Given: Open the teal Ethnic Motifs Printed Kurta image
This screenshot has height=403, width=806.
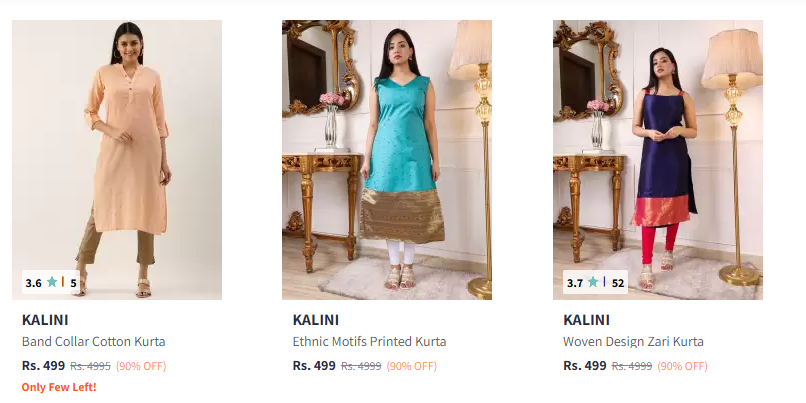Looking at the screenshot, I should [x=387, y=160].
